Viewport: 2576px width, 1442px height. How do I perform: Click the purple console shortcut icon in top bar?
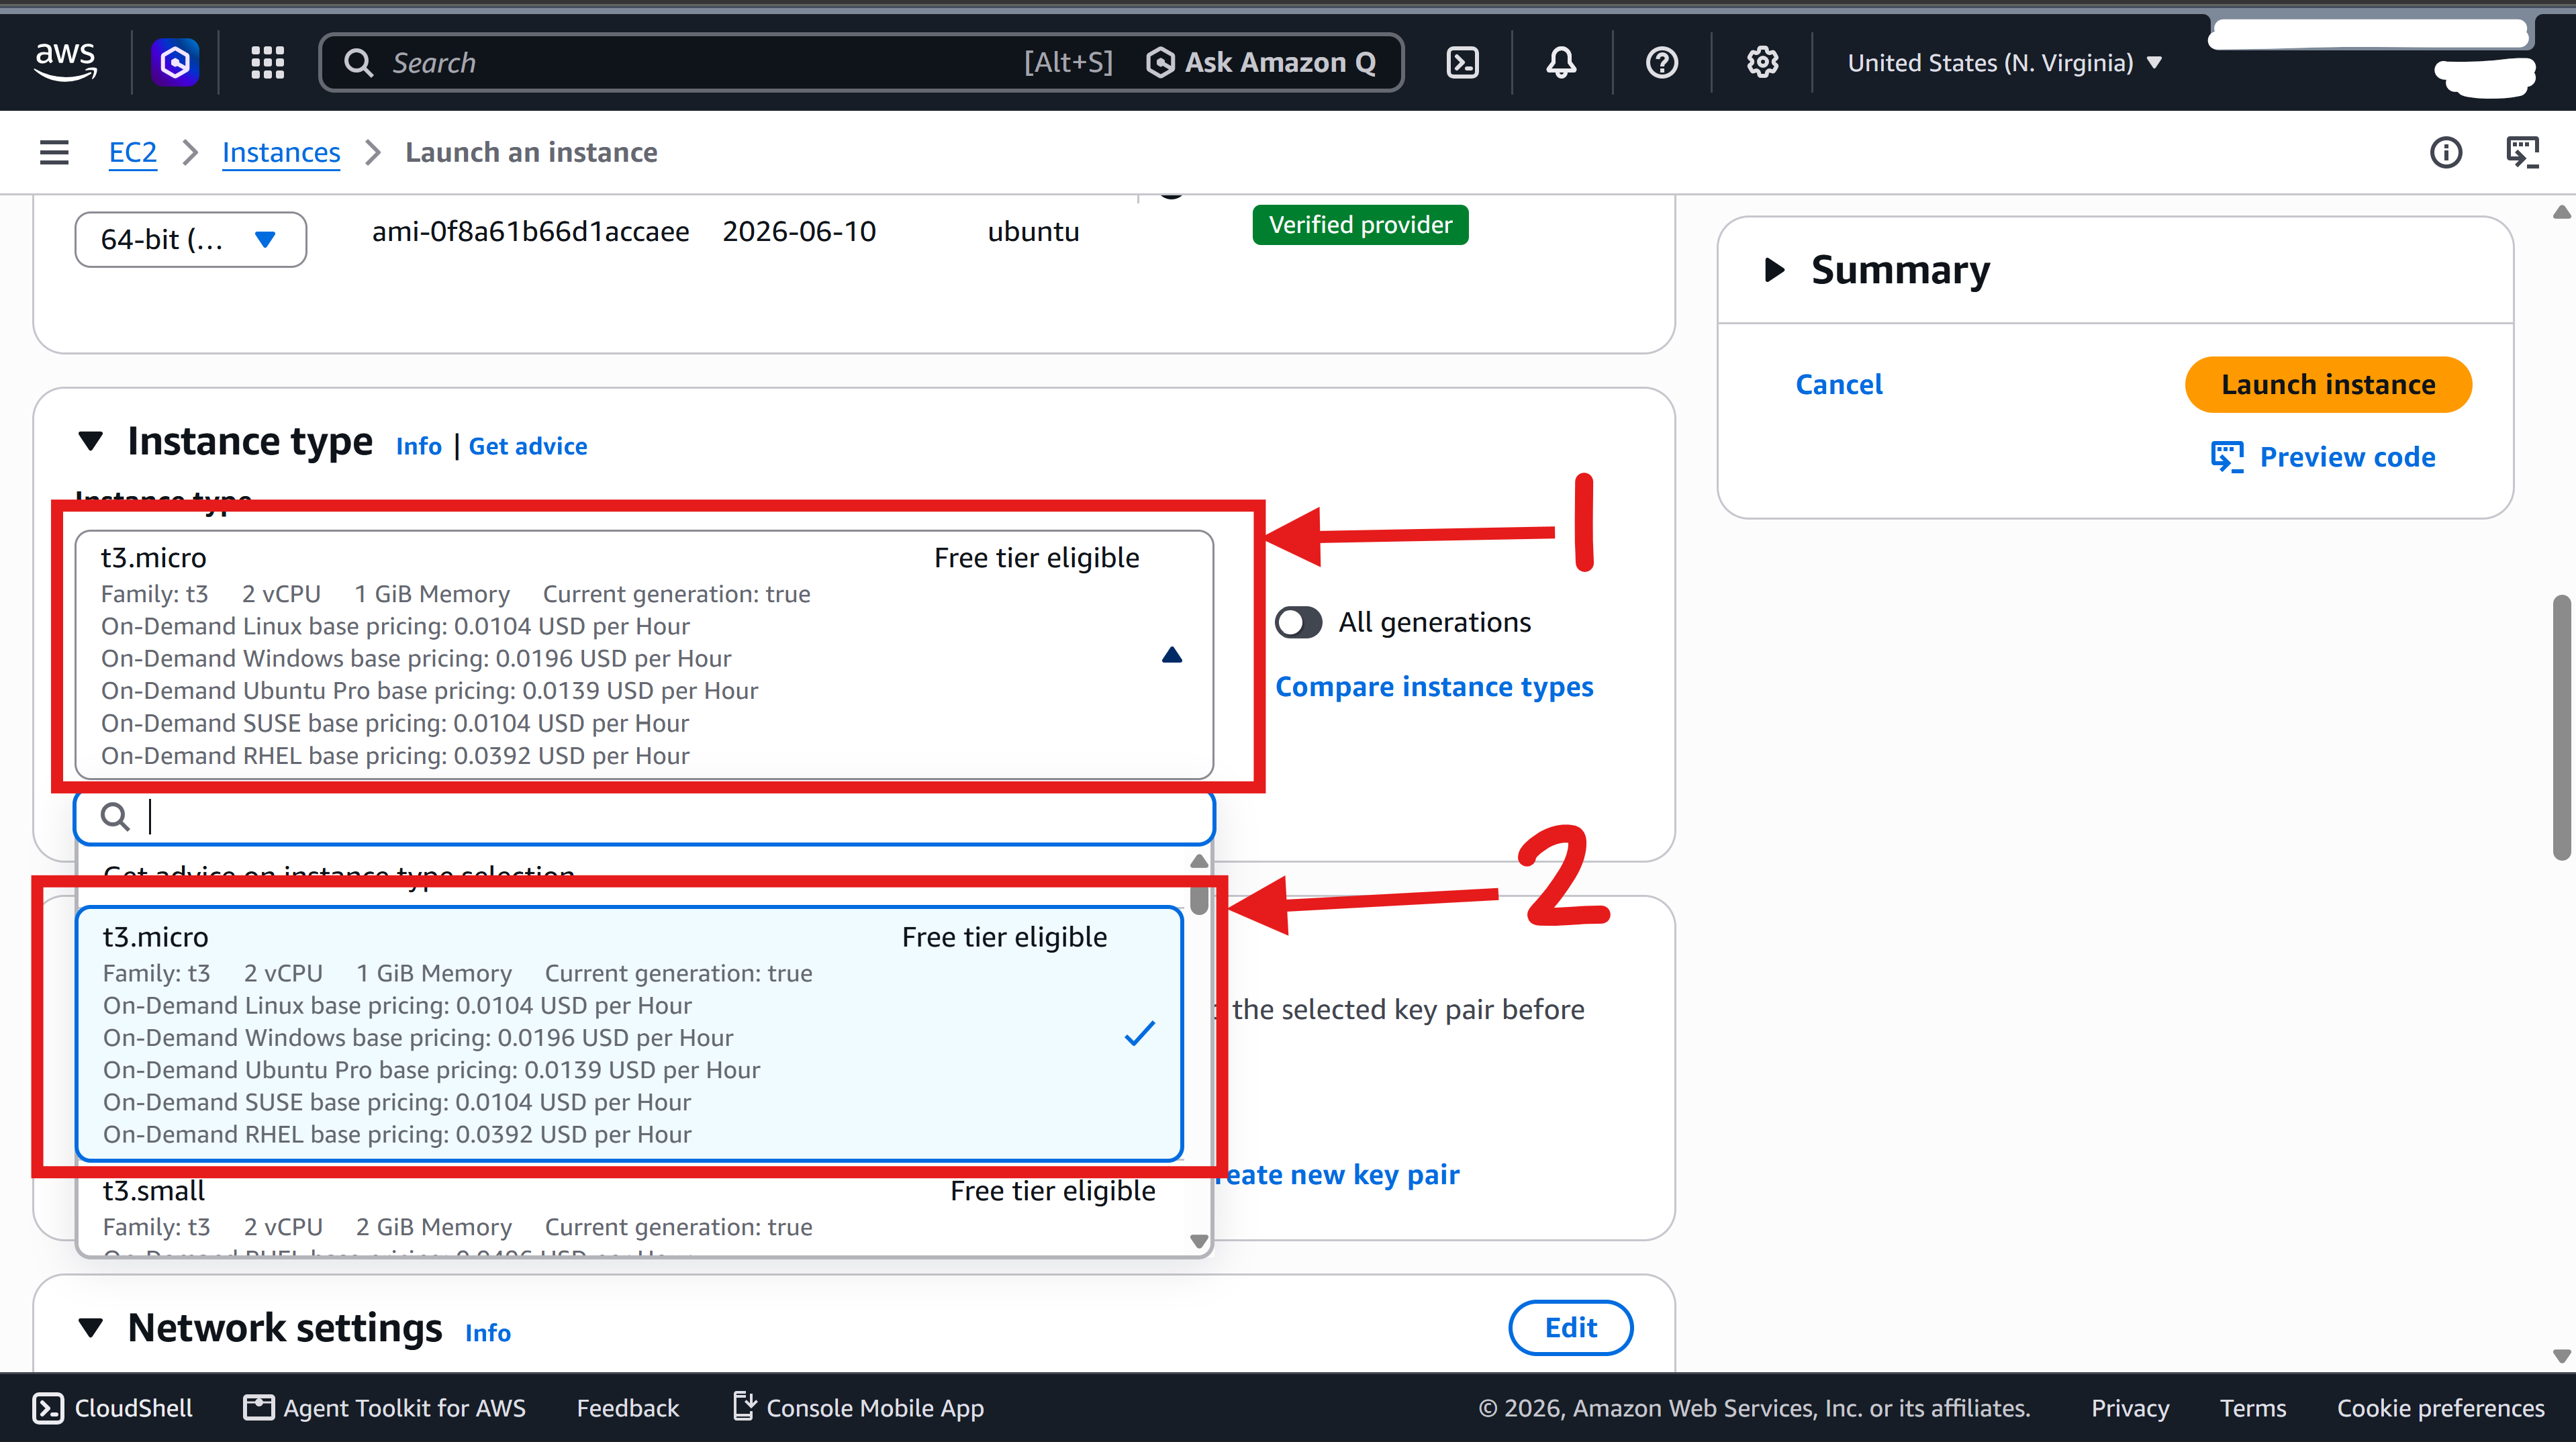coord(175,62)
